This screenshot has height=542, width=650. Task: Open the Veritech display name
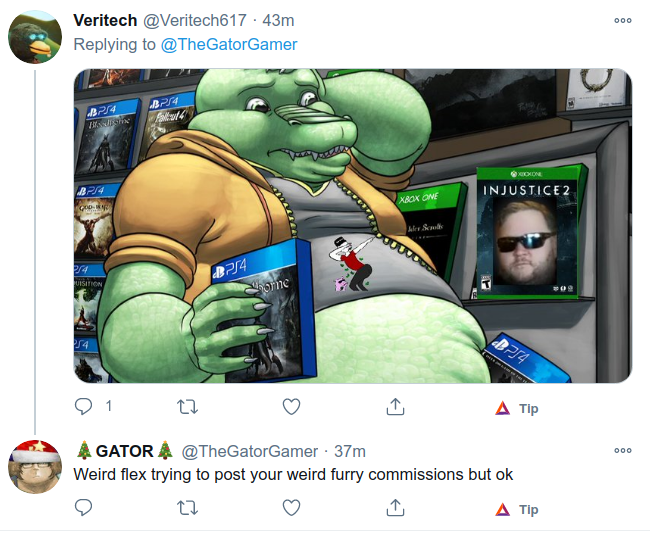[105, 20]
